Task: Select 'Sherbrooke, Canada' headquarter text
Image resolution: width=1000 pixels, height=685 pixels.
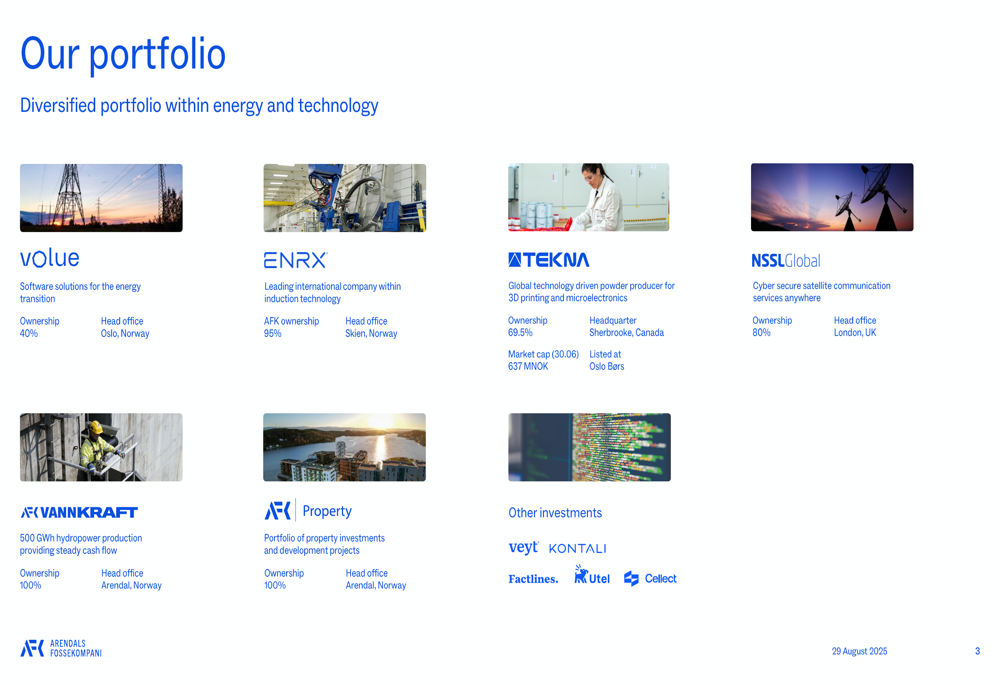Action: [626, 333]
